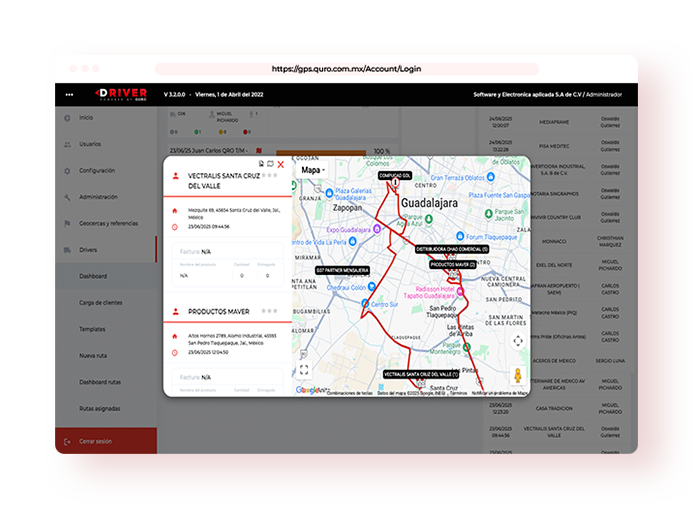Click the Gran Terraza Oblatos map pin

491,177
